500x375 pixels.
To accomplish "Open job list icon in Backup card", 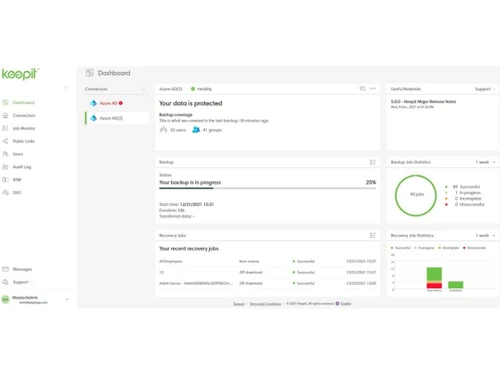I will point(373,162).
